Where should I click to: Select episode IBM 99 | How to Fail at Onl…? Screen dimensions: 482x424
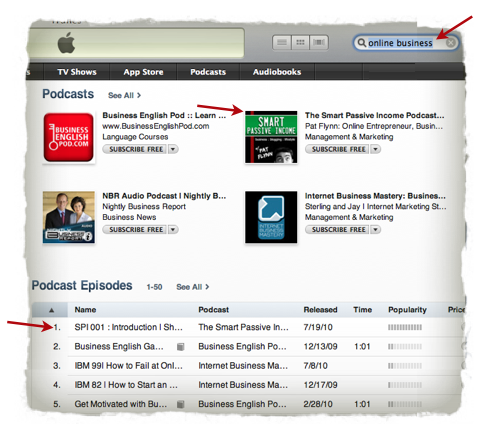coord(128,366)
